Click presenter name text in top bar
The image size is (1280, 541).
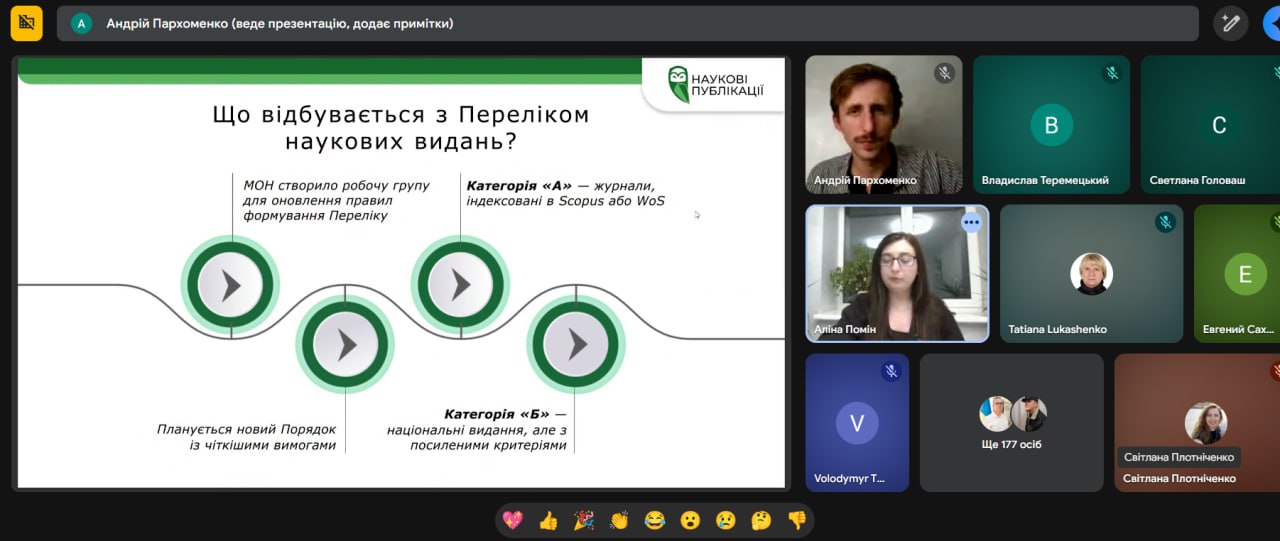point(280,23)
